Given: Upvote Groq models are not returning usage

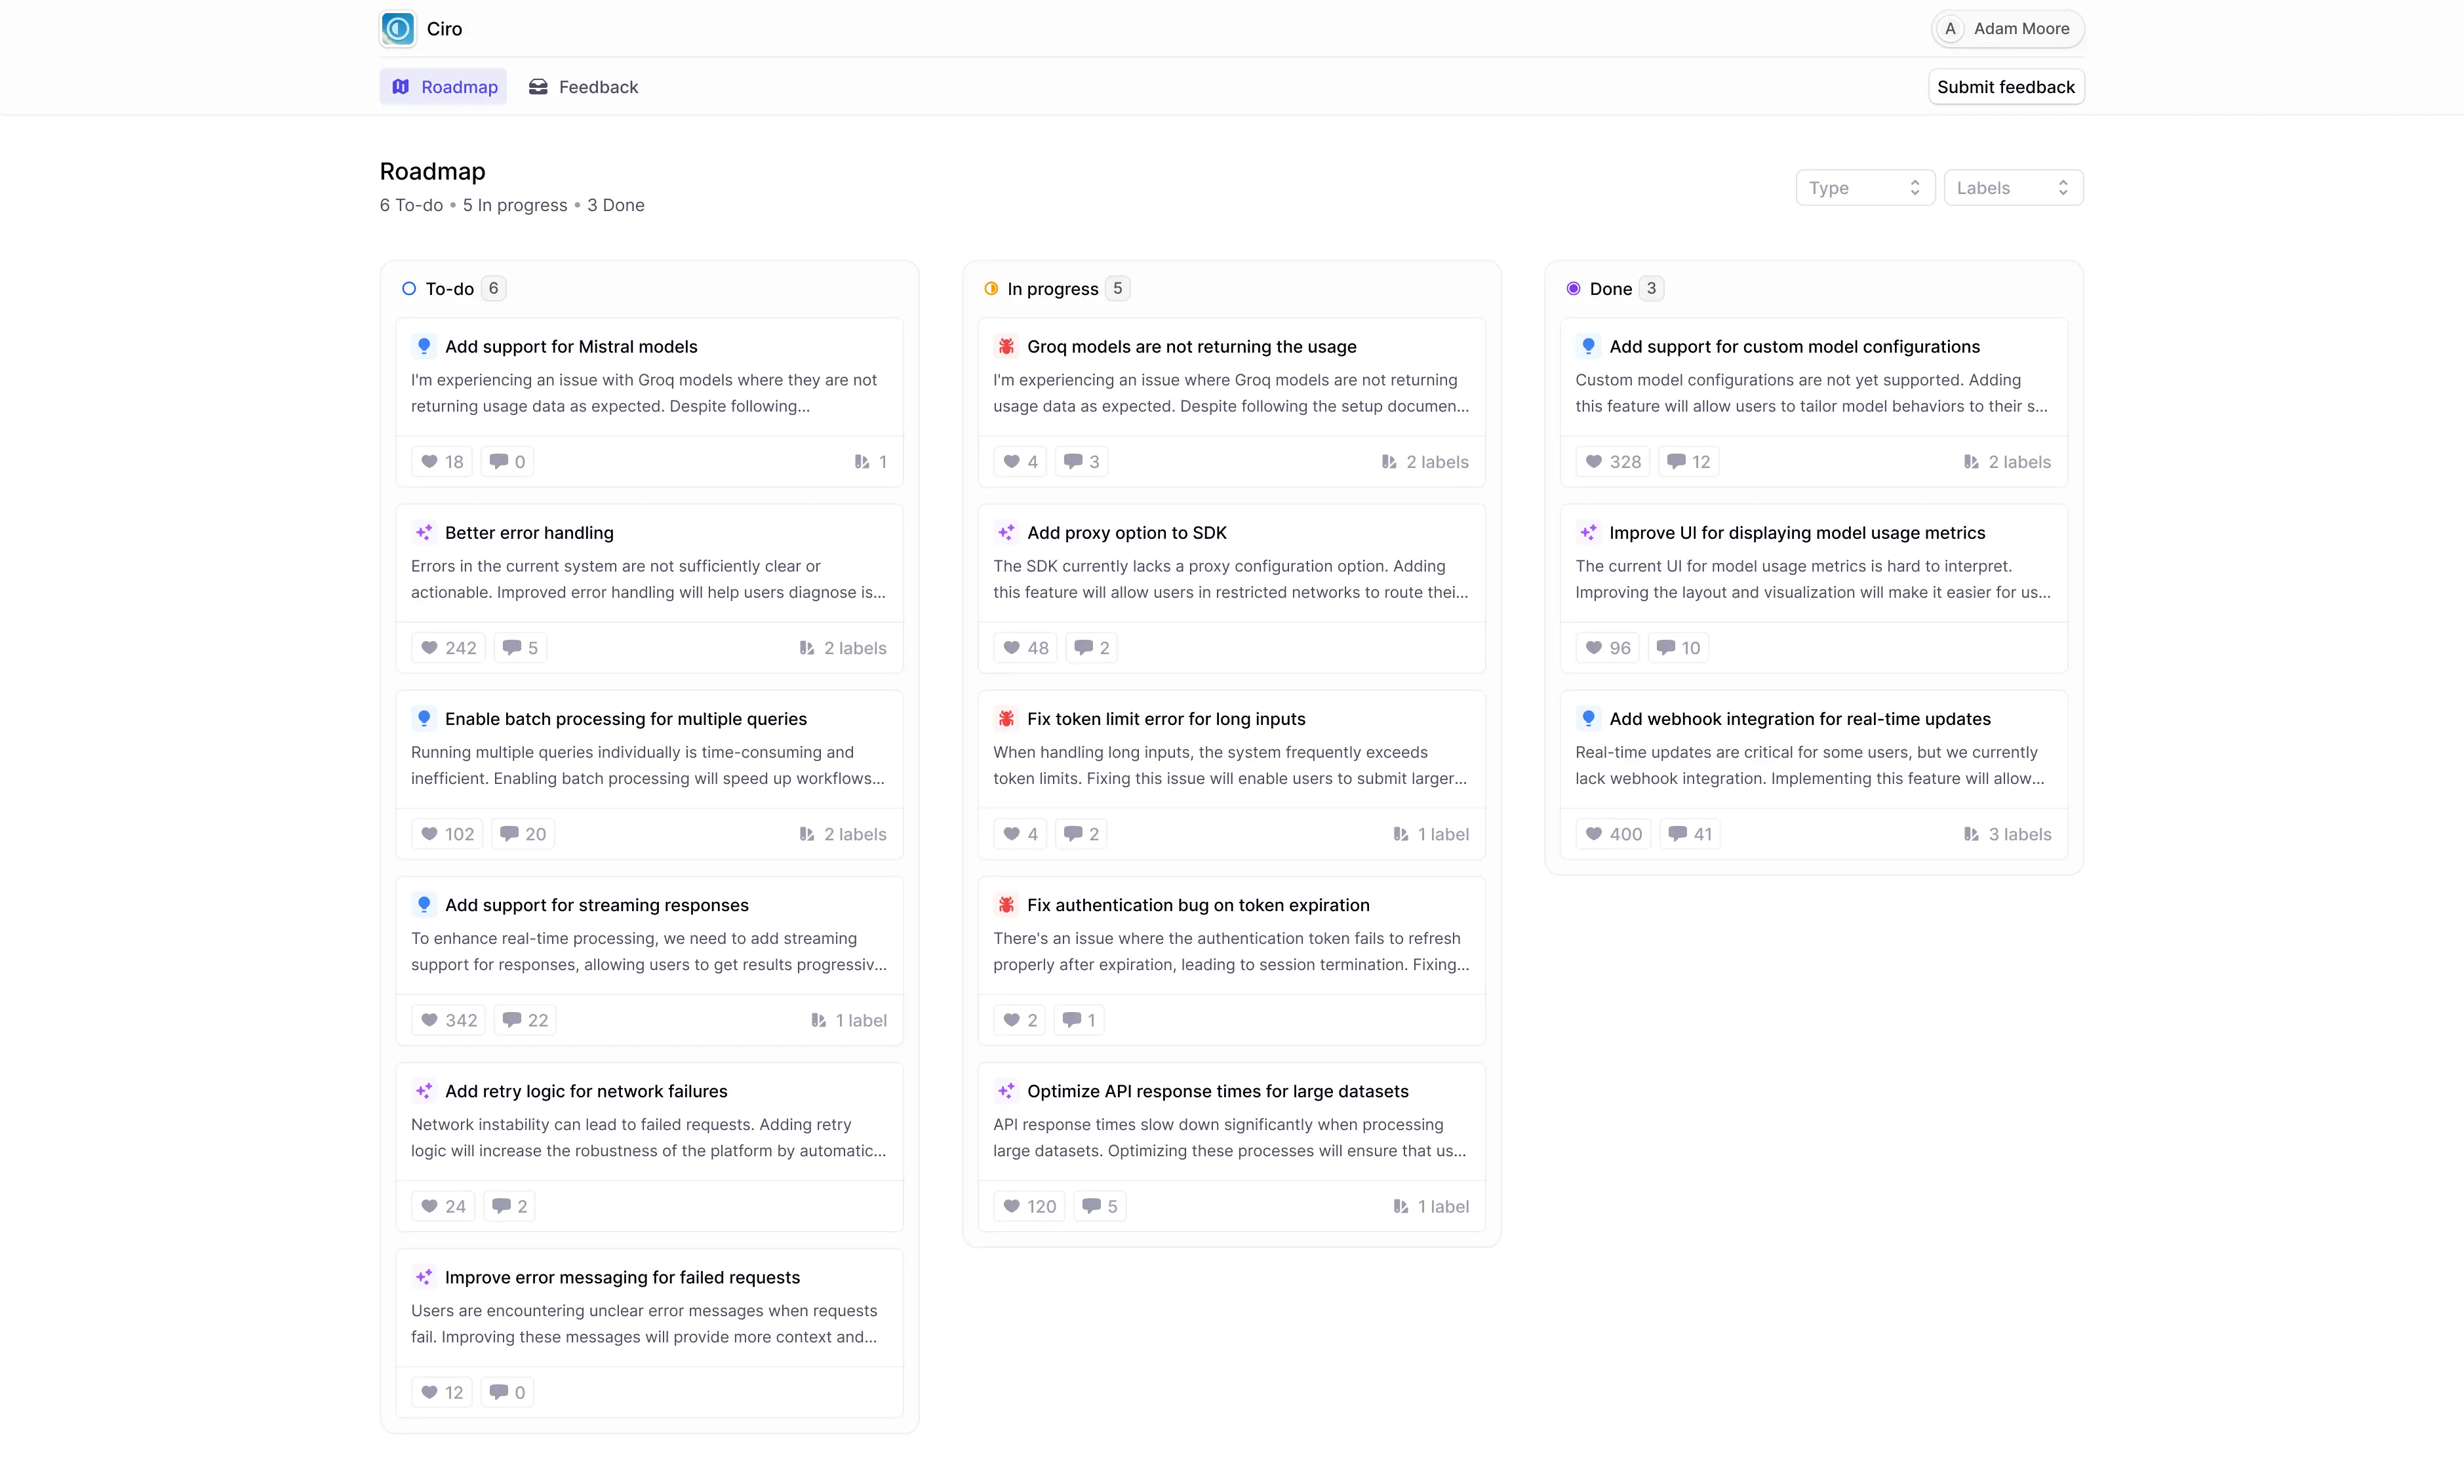Looking at the screenshot, I should [1020, 462].
